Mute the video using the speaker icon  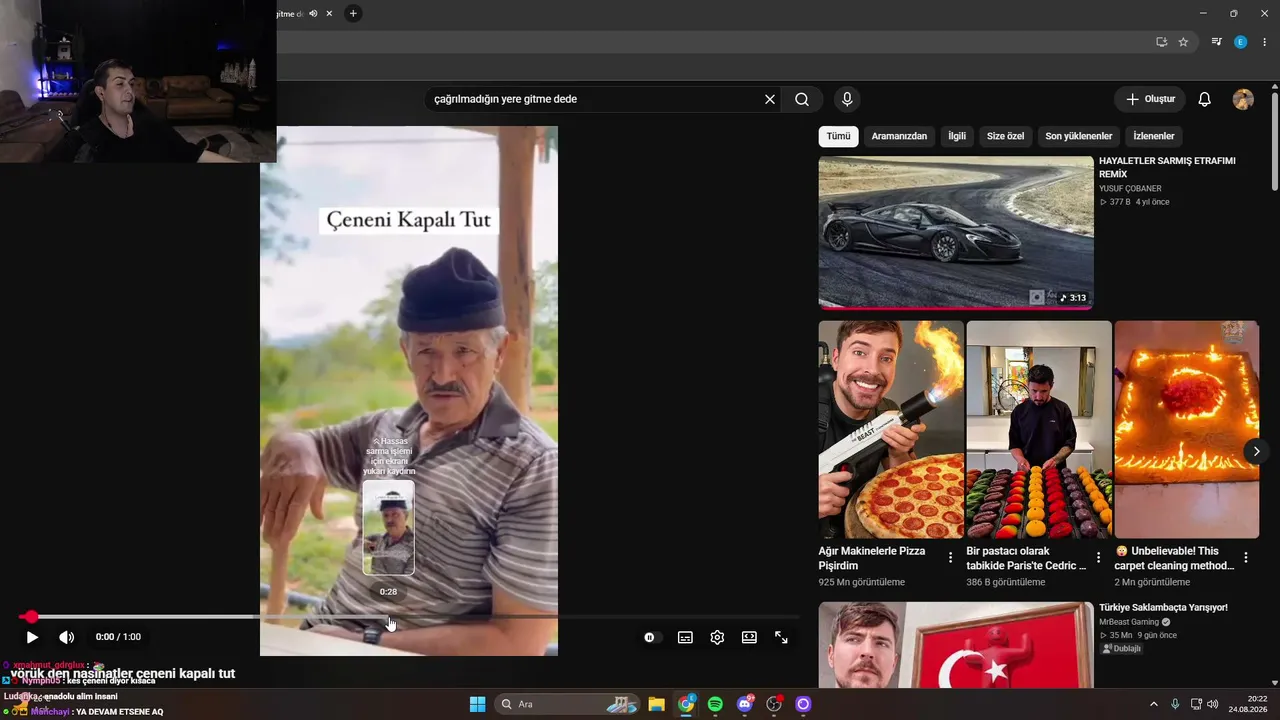coord(66,637)
